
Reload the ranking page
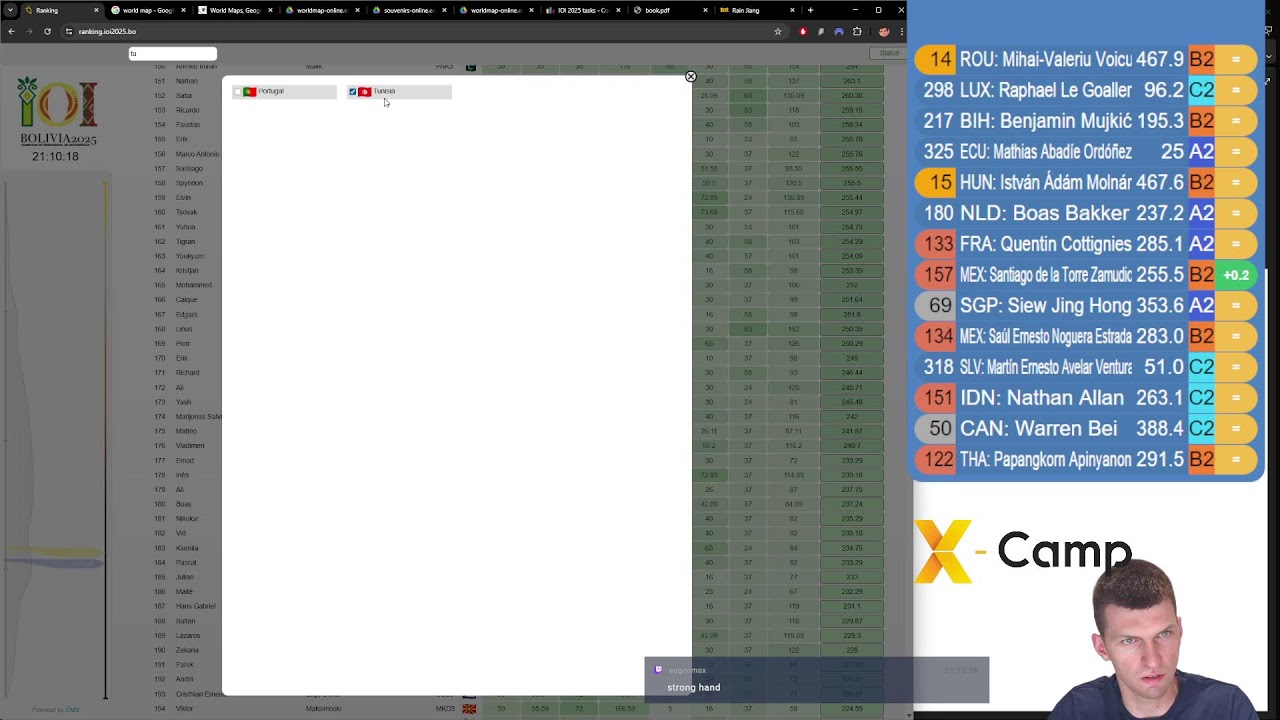tap(47, 31)
